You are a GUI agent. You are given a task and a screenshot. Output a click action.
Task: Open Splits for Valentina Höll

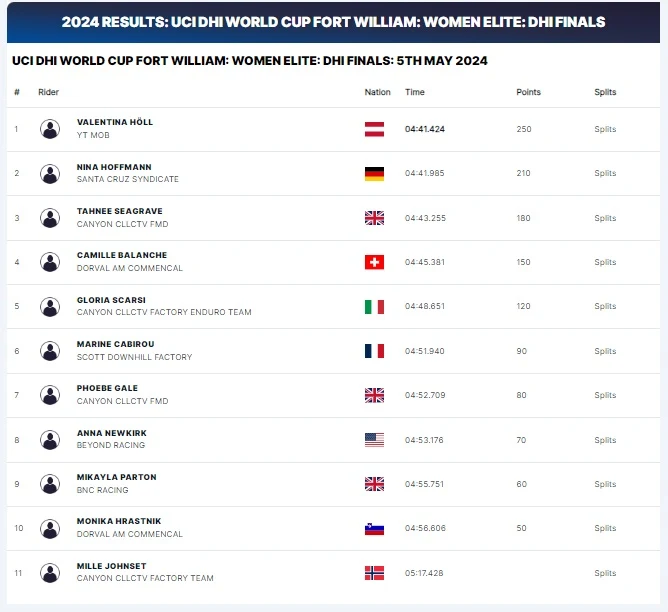605,129
